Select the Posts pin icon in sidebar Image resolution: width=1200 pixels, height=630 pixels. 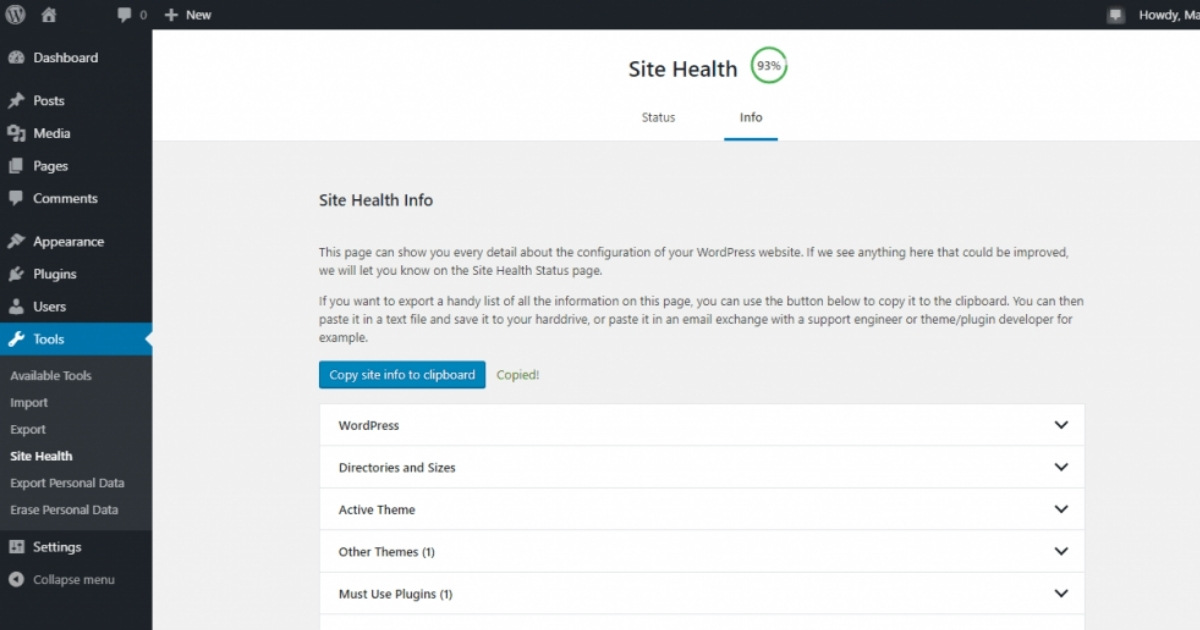pyautogui.click(x=17, y=100)
